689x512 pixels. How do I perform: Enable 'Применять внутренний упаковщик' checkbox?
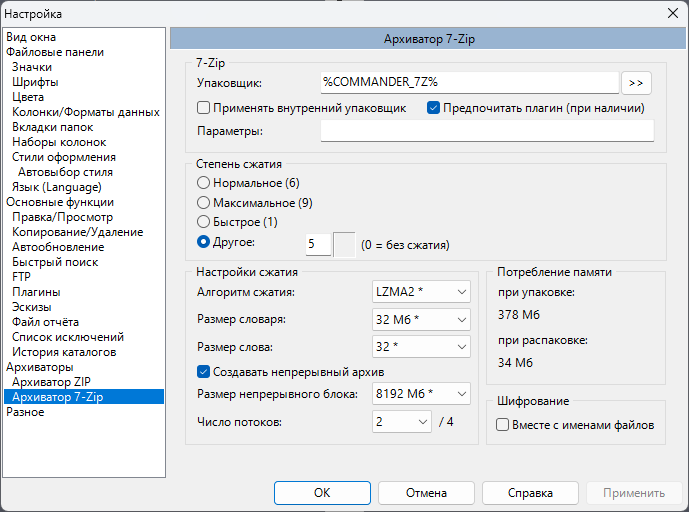pyautogui.click(x=203, y=108)
